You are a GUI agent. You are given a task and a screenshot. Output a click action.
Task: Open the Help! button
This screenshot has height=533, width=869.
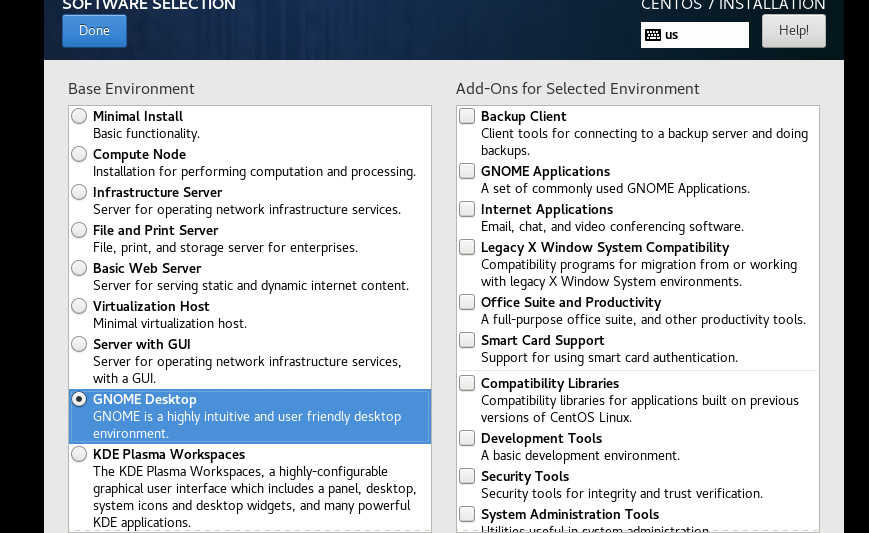coord(793,31)
